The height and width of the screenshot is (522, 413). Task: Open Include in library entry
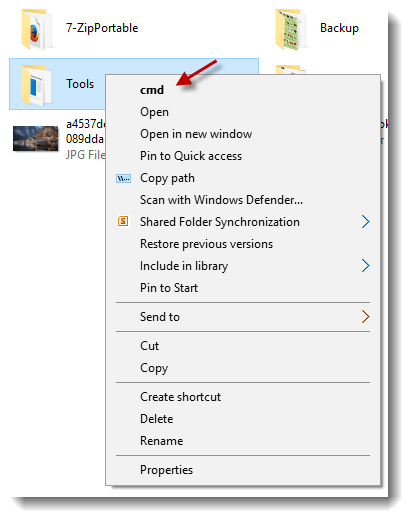[243, 266]
